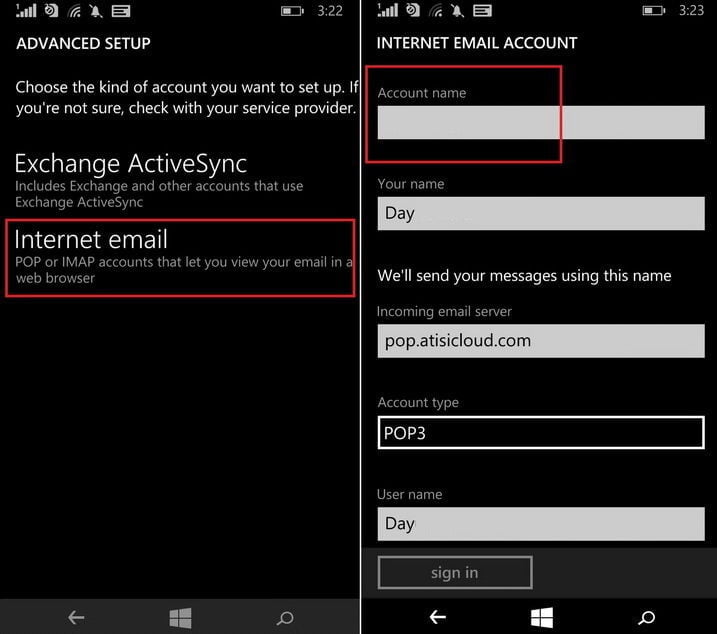Go back using the arrow under the sign in button
The height and width of the screenshot is (634, 717).
(437, 617)
